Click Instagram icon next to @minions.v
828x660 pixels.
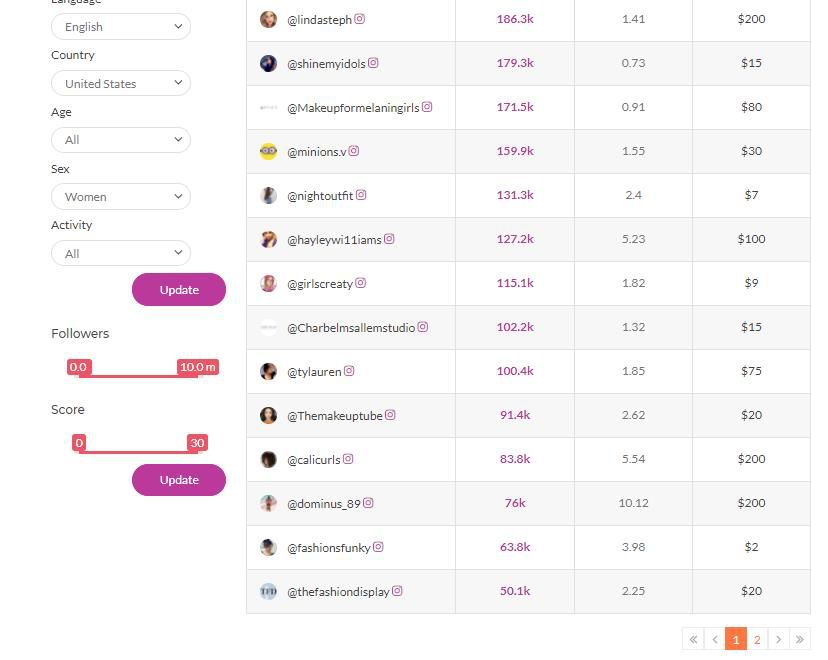pos(354,151)
